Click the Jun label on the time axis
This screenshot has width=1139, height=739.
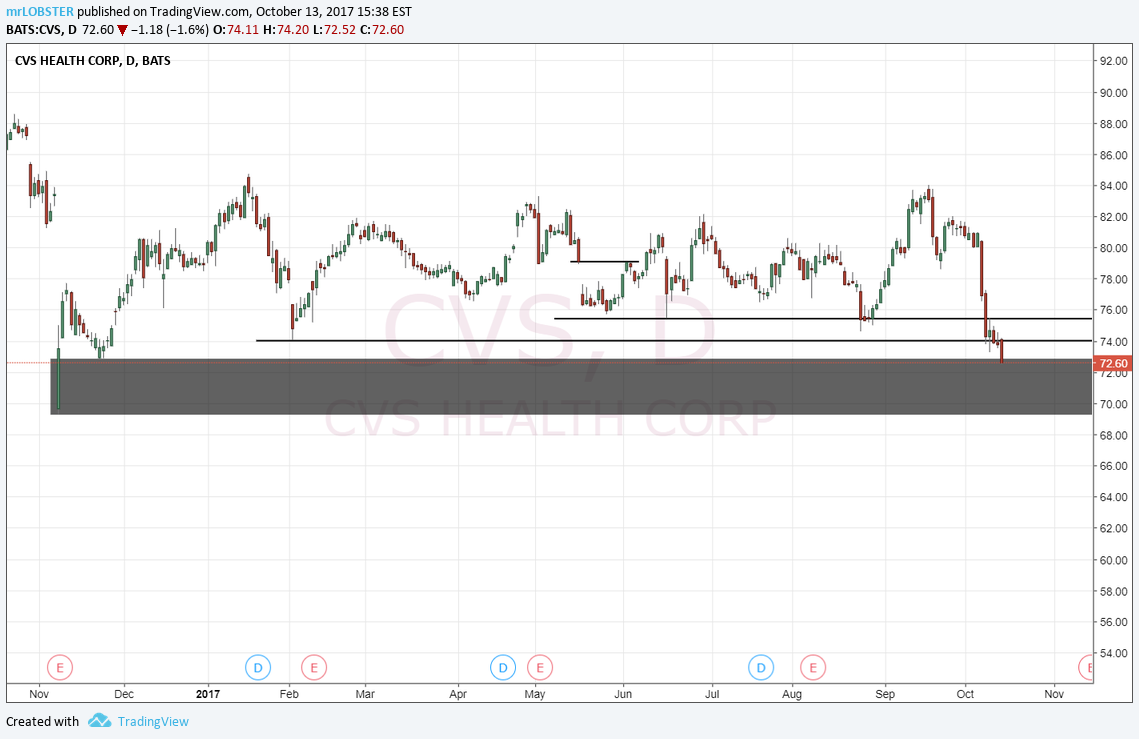[x=623, y=694]
